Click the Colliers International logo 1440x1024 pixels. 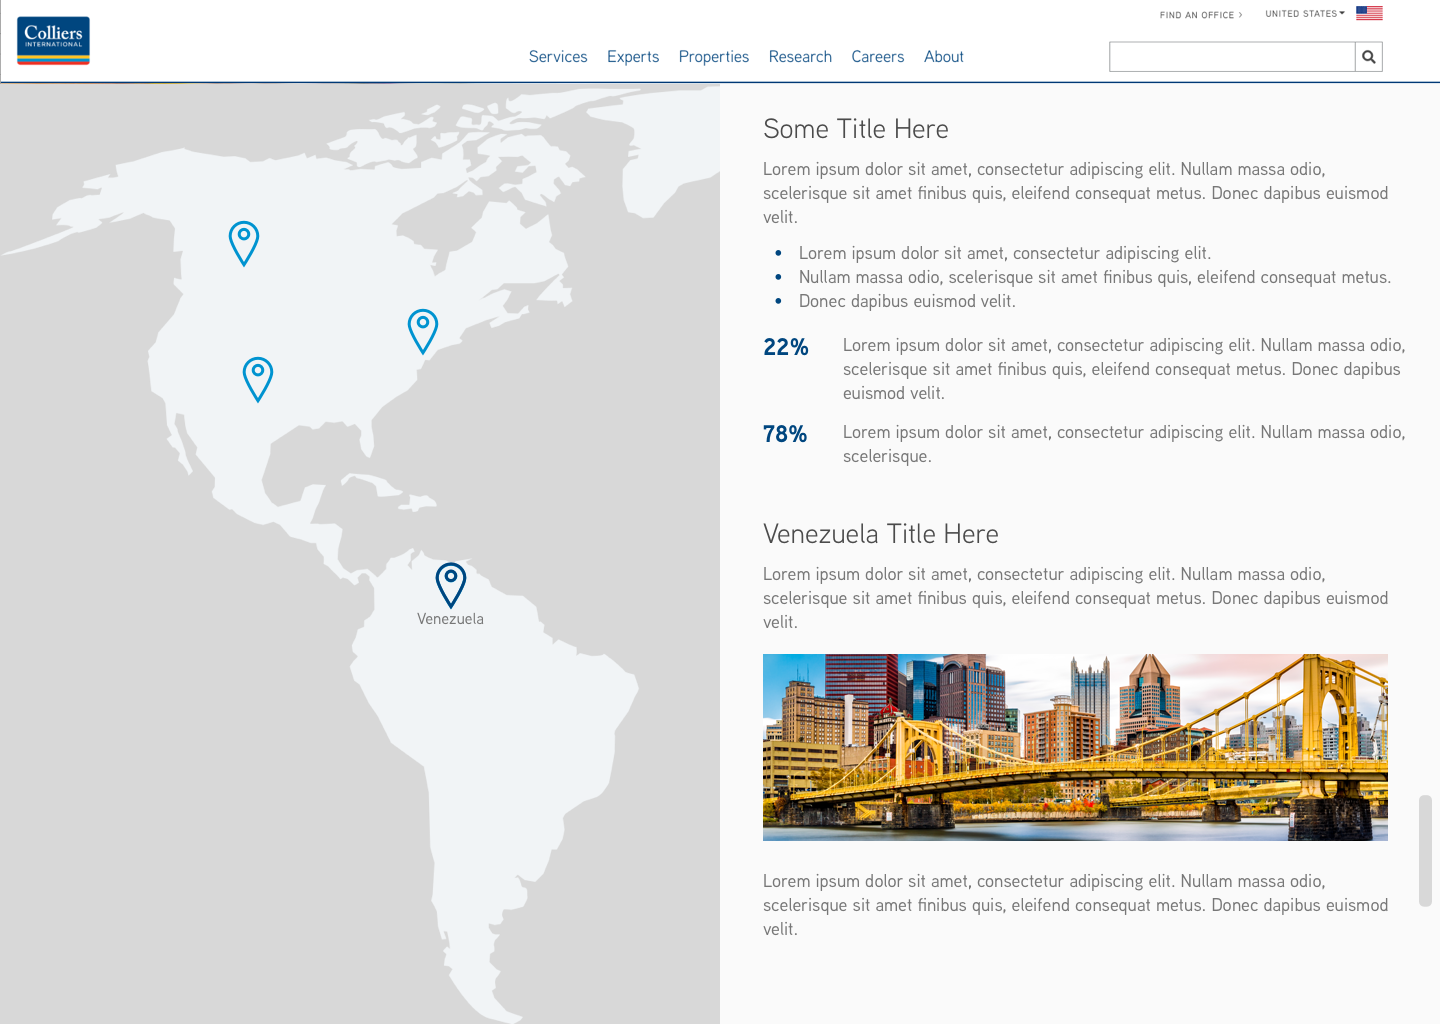pos(54,41)
